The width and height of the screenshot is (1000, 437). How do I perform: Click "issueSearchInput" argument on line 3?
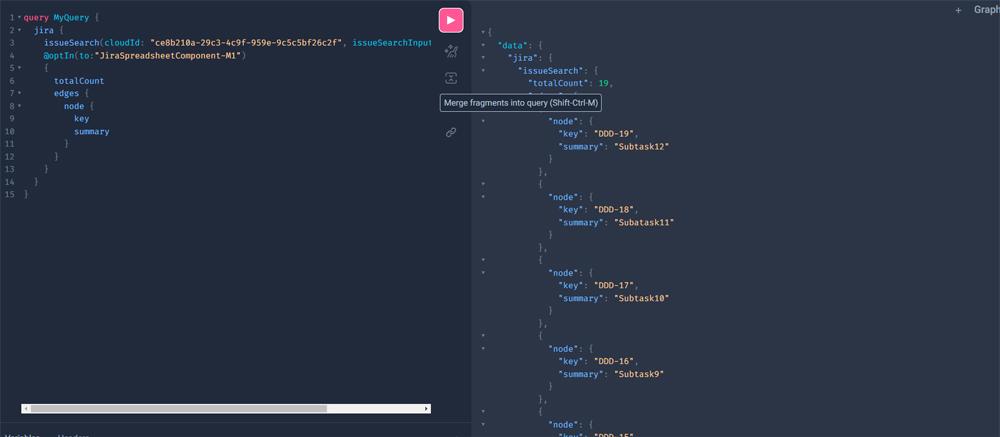(392, 43)
